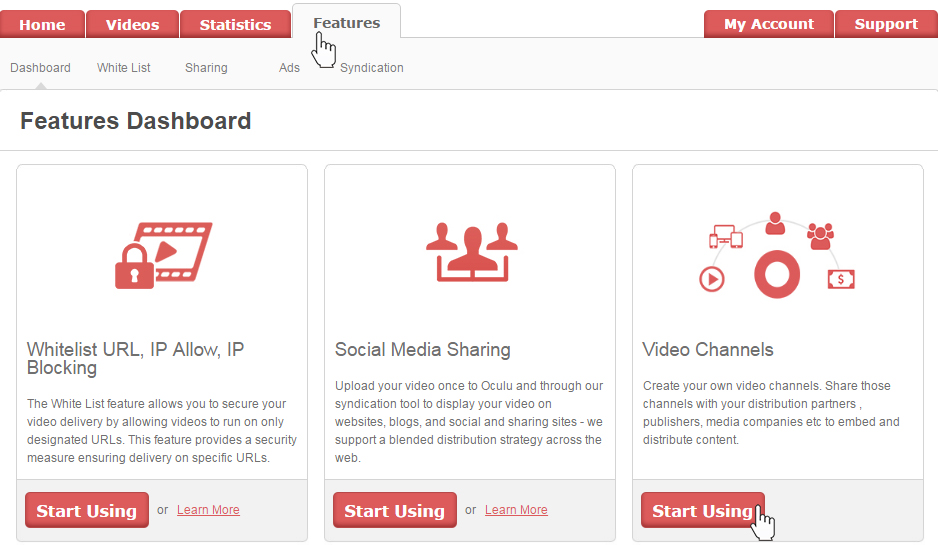Open the Statistics tab

coord(235,25)
